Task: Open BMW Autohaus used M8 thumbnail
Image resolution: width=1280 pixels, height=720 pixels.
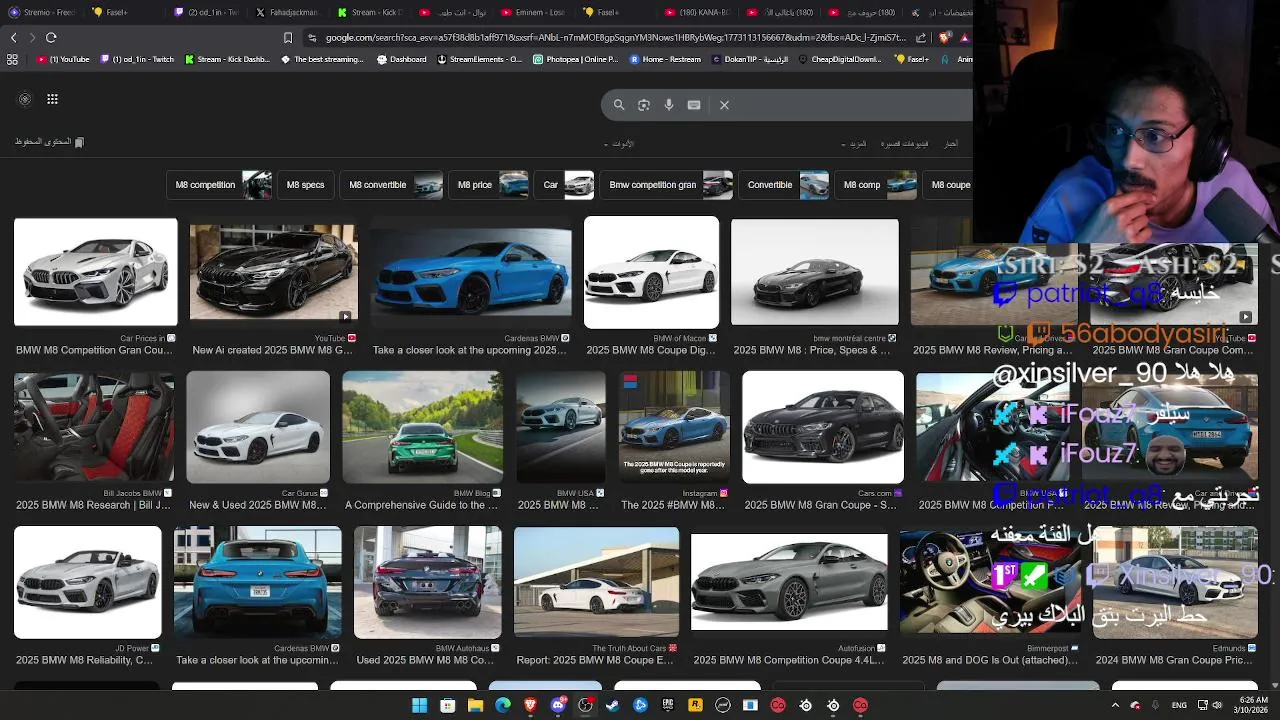Action: (x=428, y=582)
